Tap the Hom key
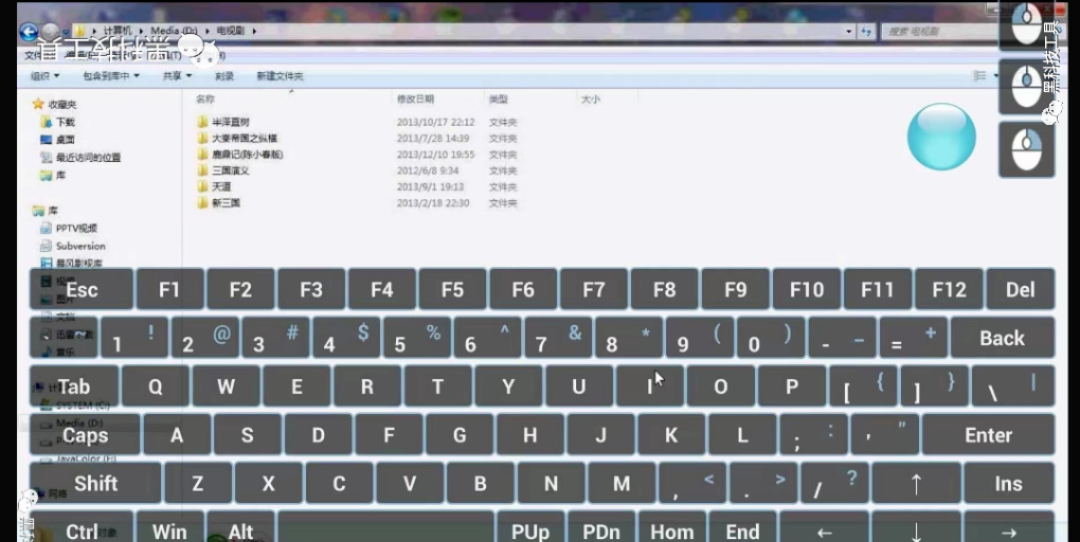1080x542 pixels. pos(672,530)
